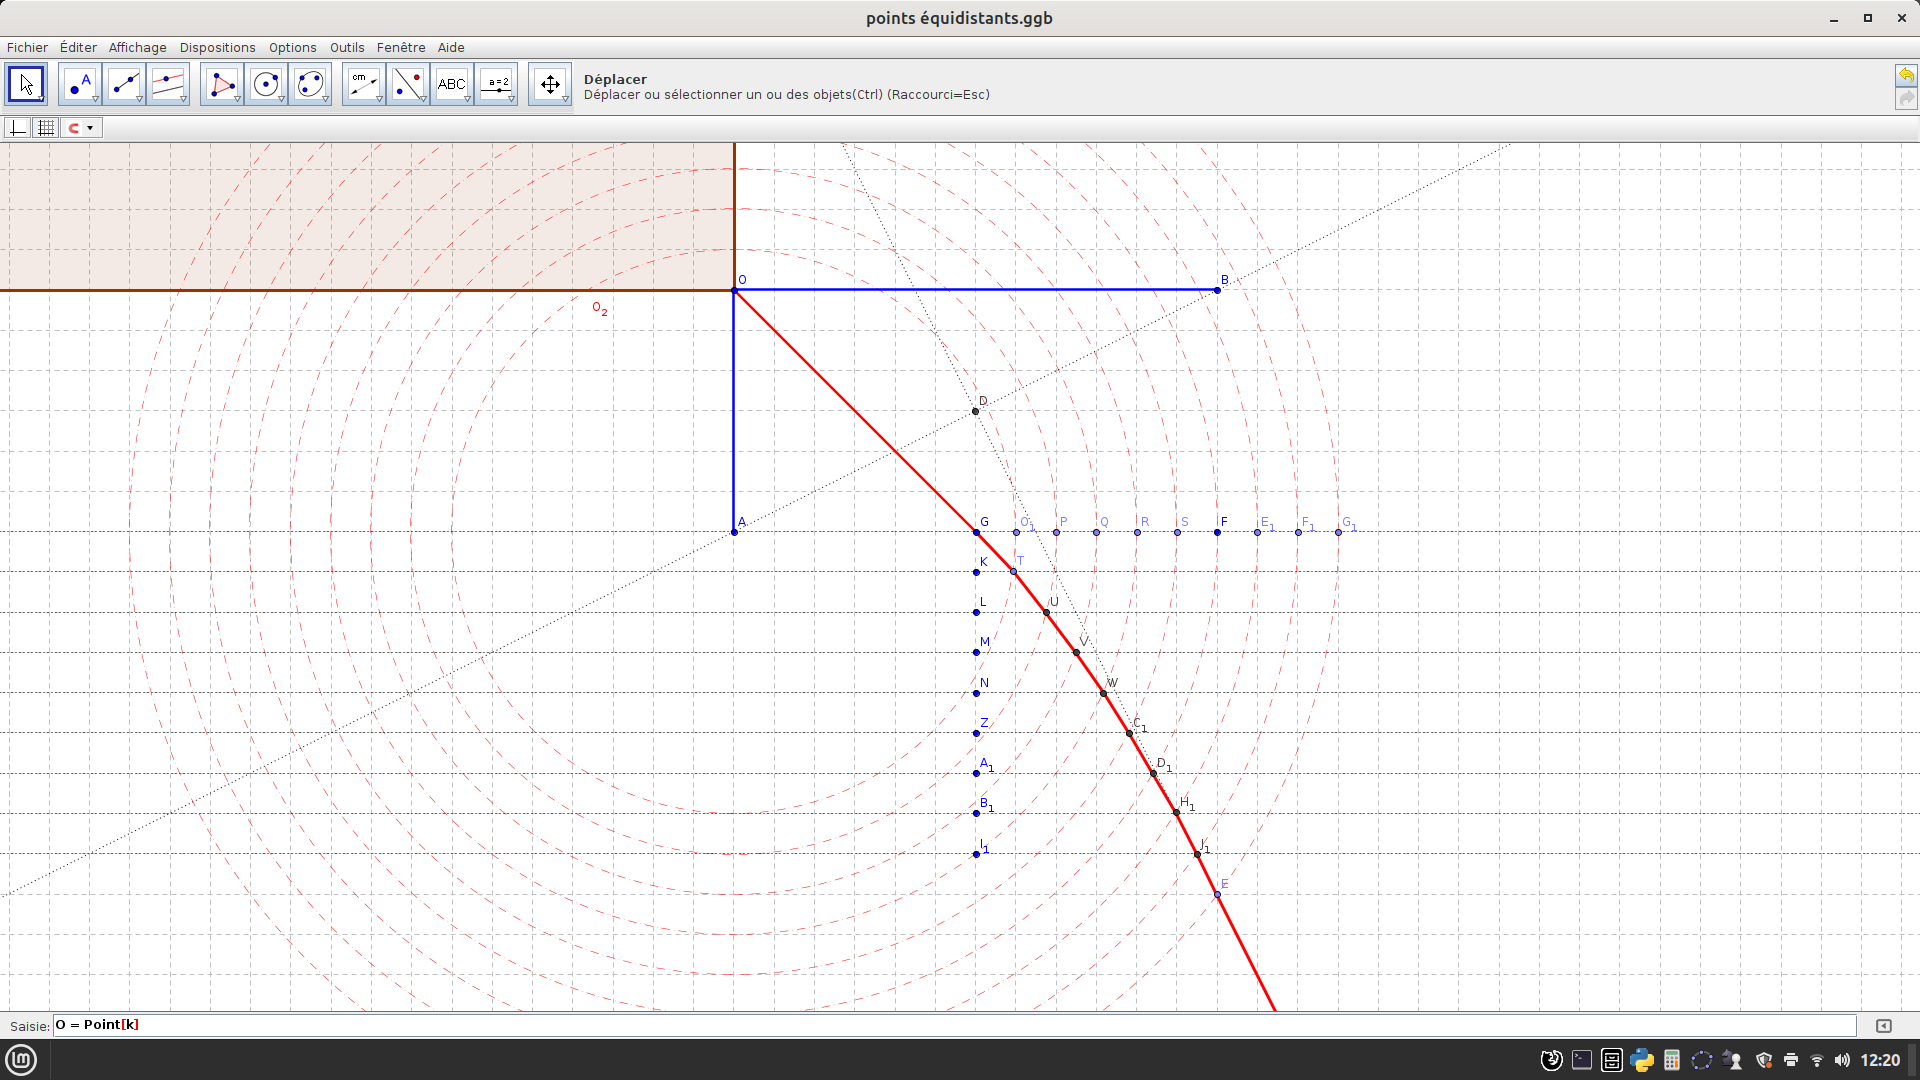Expand the Move Graphics View tool dropdown
This screenshot has width=1920, height=1080.
pos(565,99)
